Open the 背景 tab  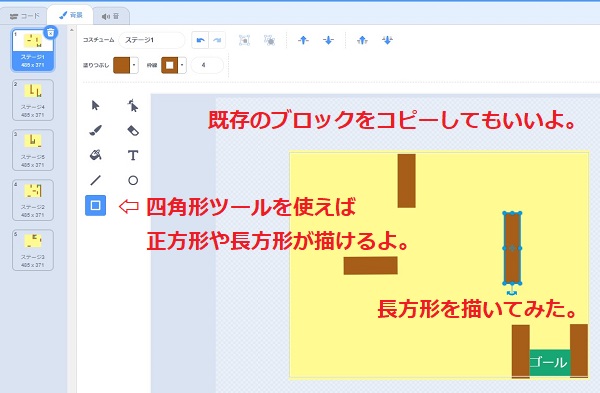(71, 15)
